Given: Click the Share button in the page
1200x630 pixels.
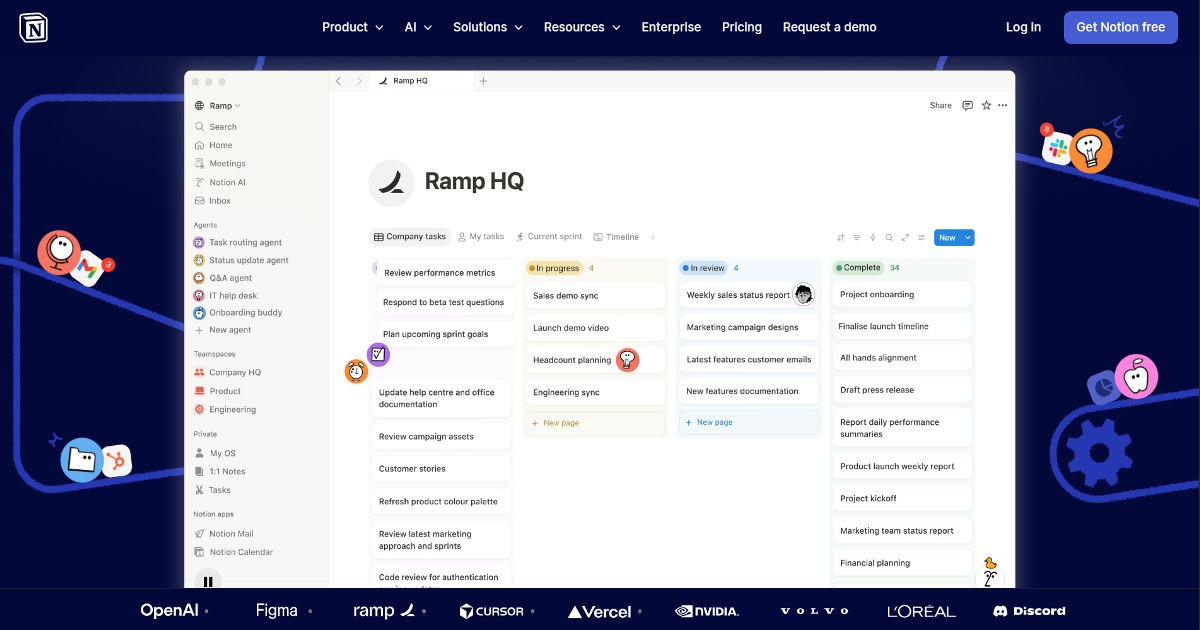Looking at the screenshot, I should coord(941,105).
